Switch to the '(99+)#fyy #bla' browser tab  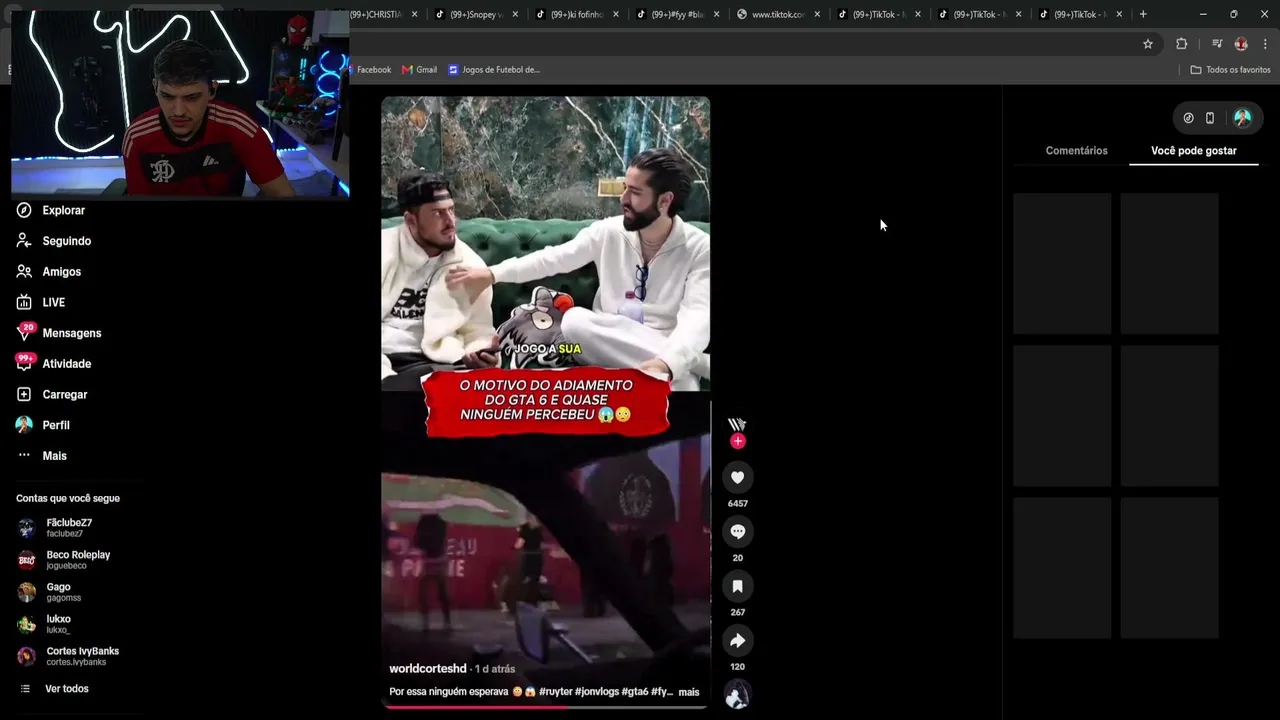tap(677, 14)
